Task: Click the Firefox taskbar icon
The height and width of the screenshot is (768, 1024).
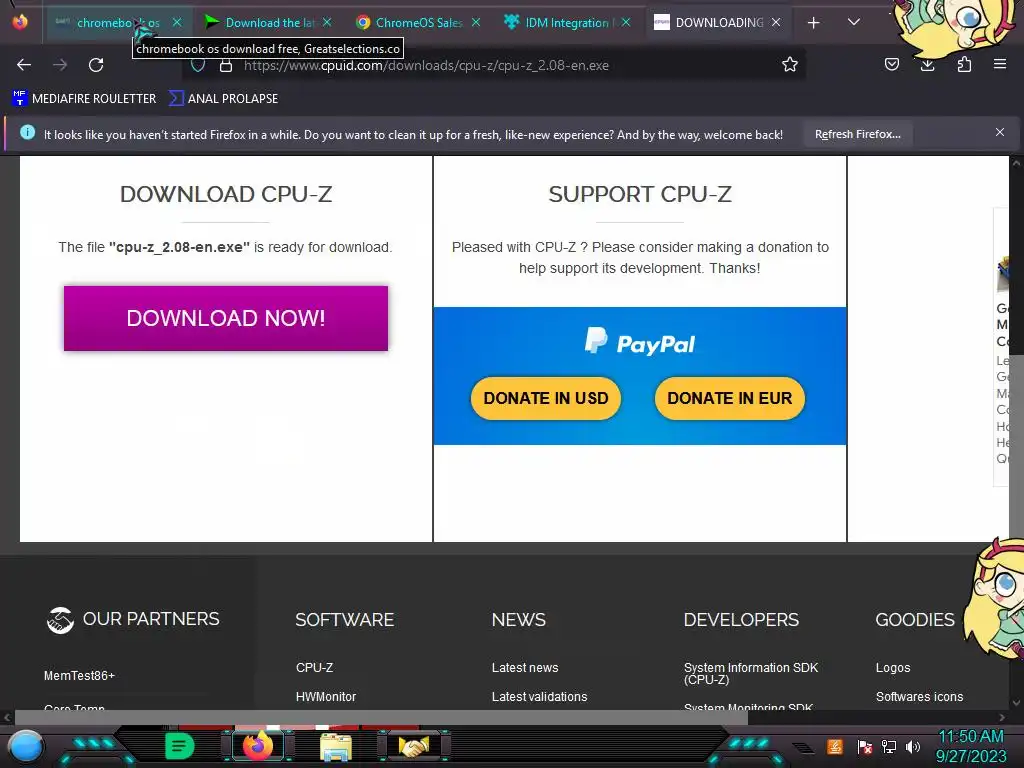Action: (x=257, y=746)
